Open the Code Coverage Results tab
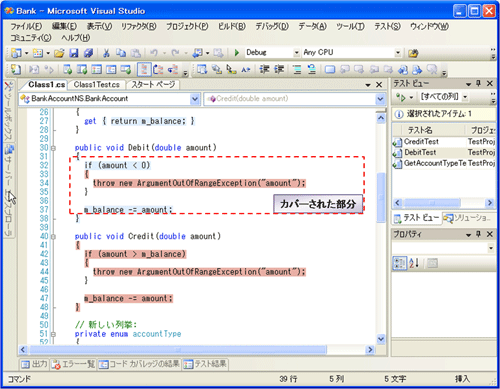 pos(139,364)
